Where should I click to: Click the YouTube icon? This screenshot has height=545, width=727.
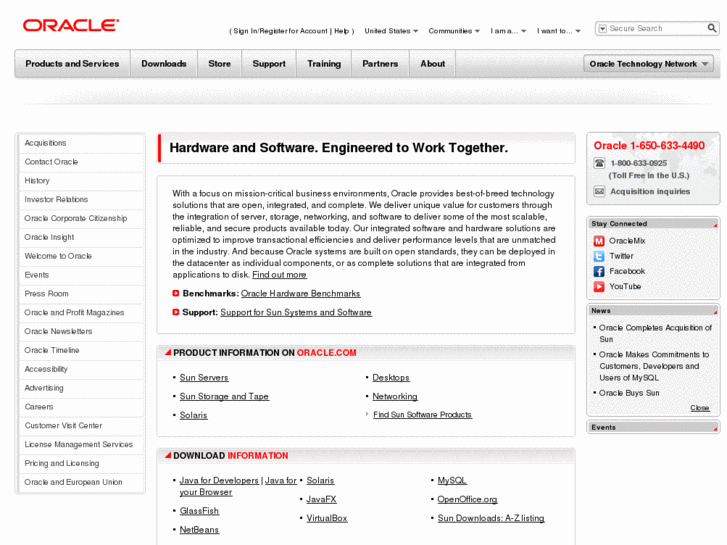599,287
